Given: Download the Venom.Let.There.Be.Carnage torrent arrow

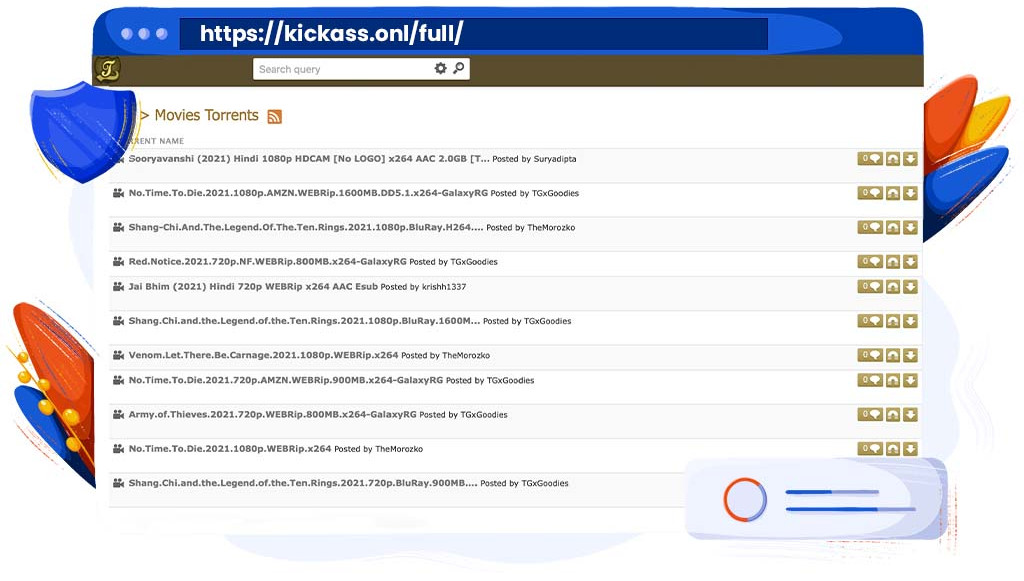Looking at the screenshot, I should (910, 355).
